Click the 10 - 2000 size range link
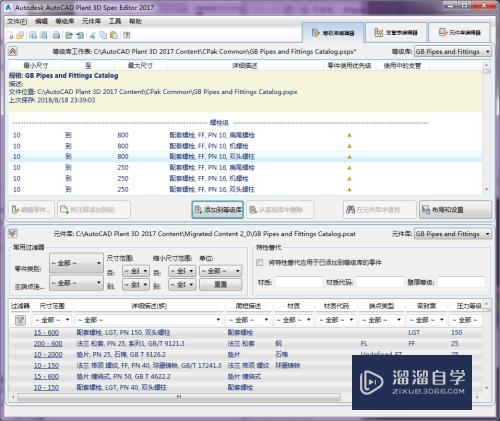 [48, 354]
